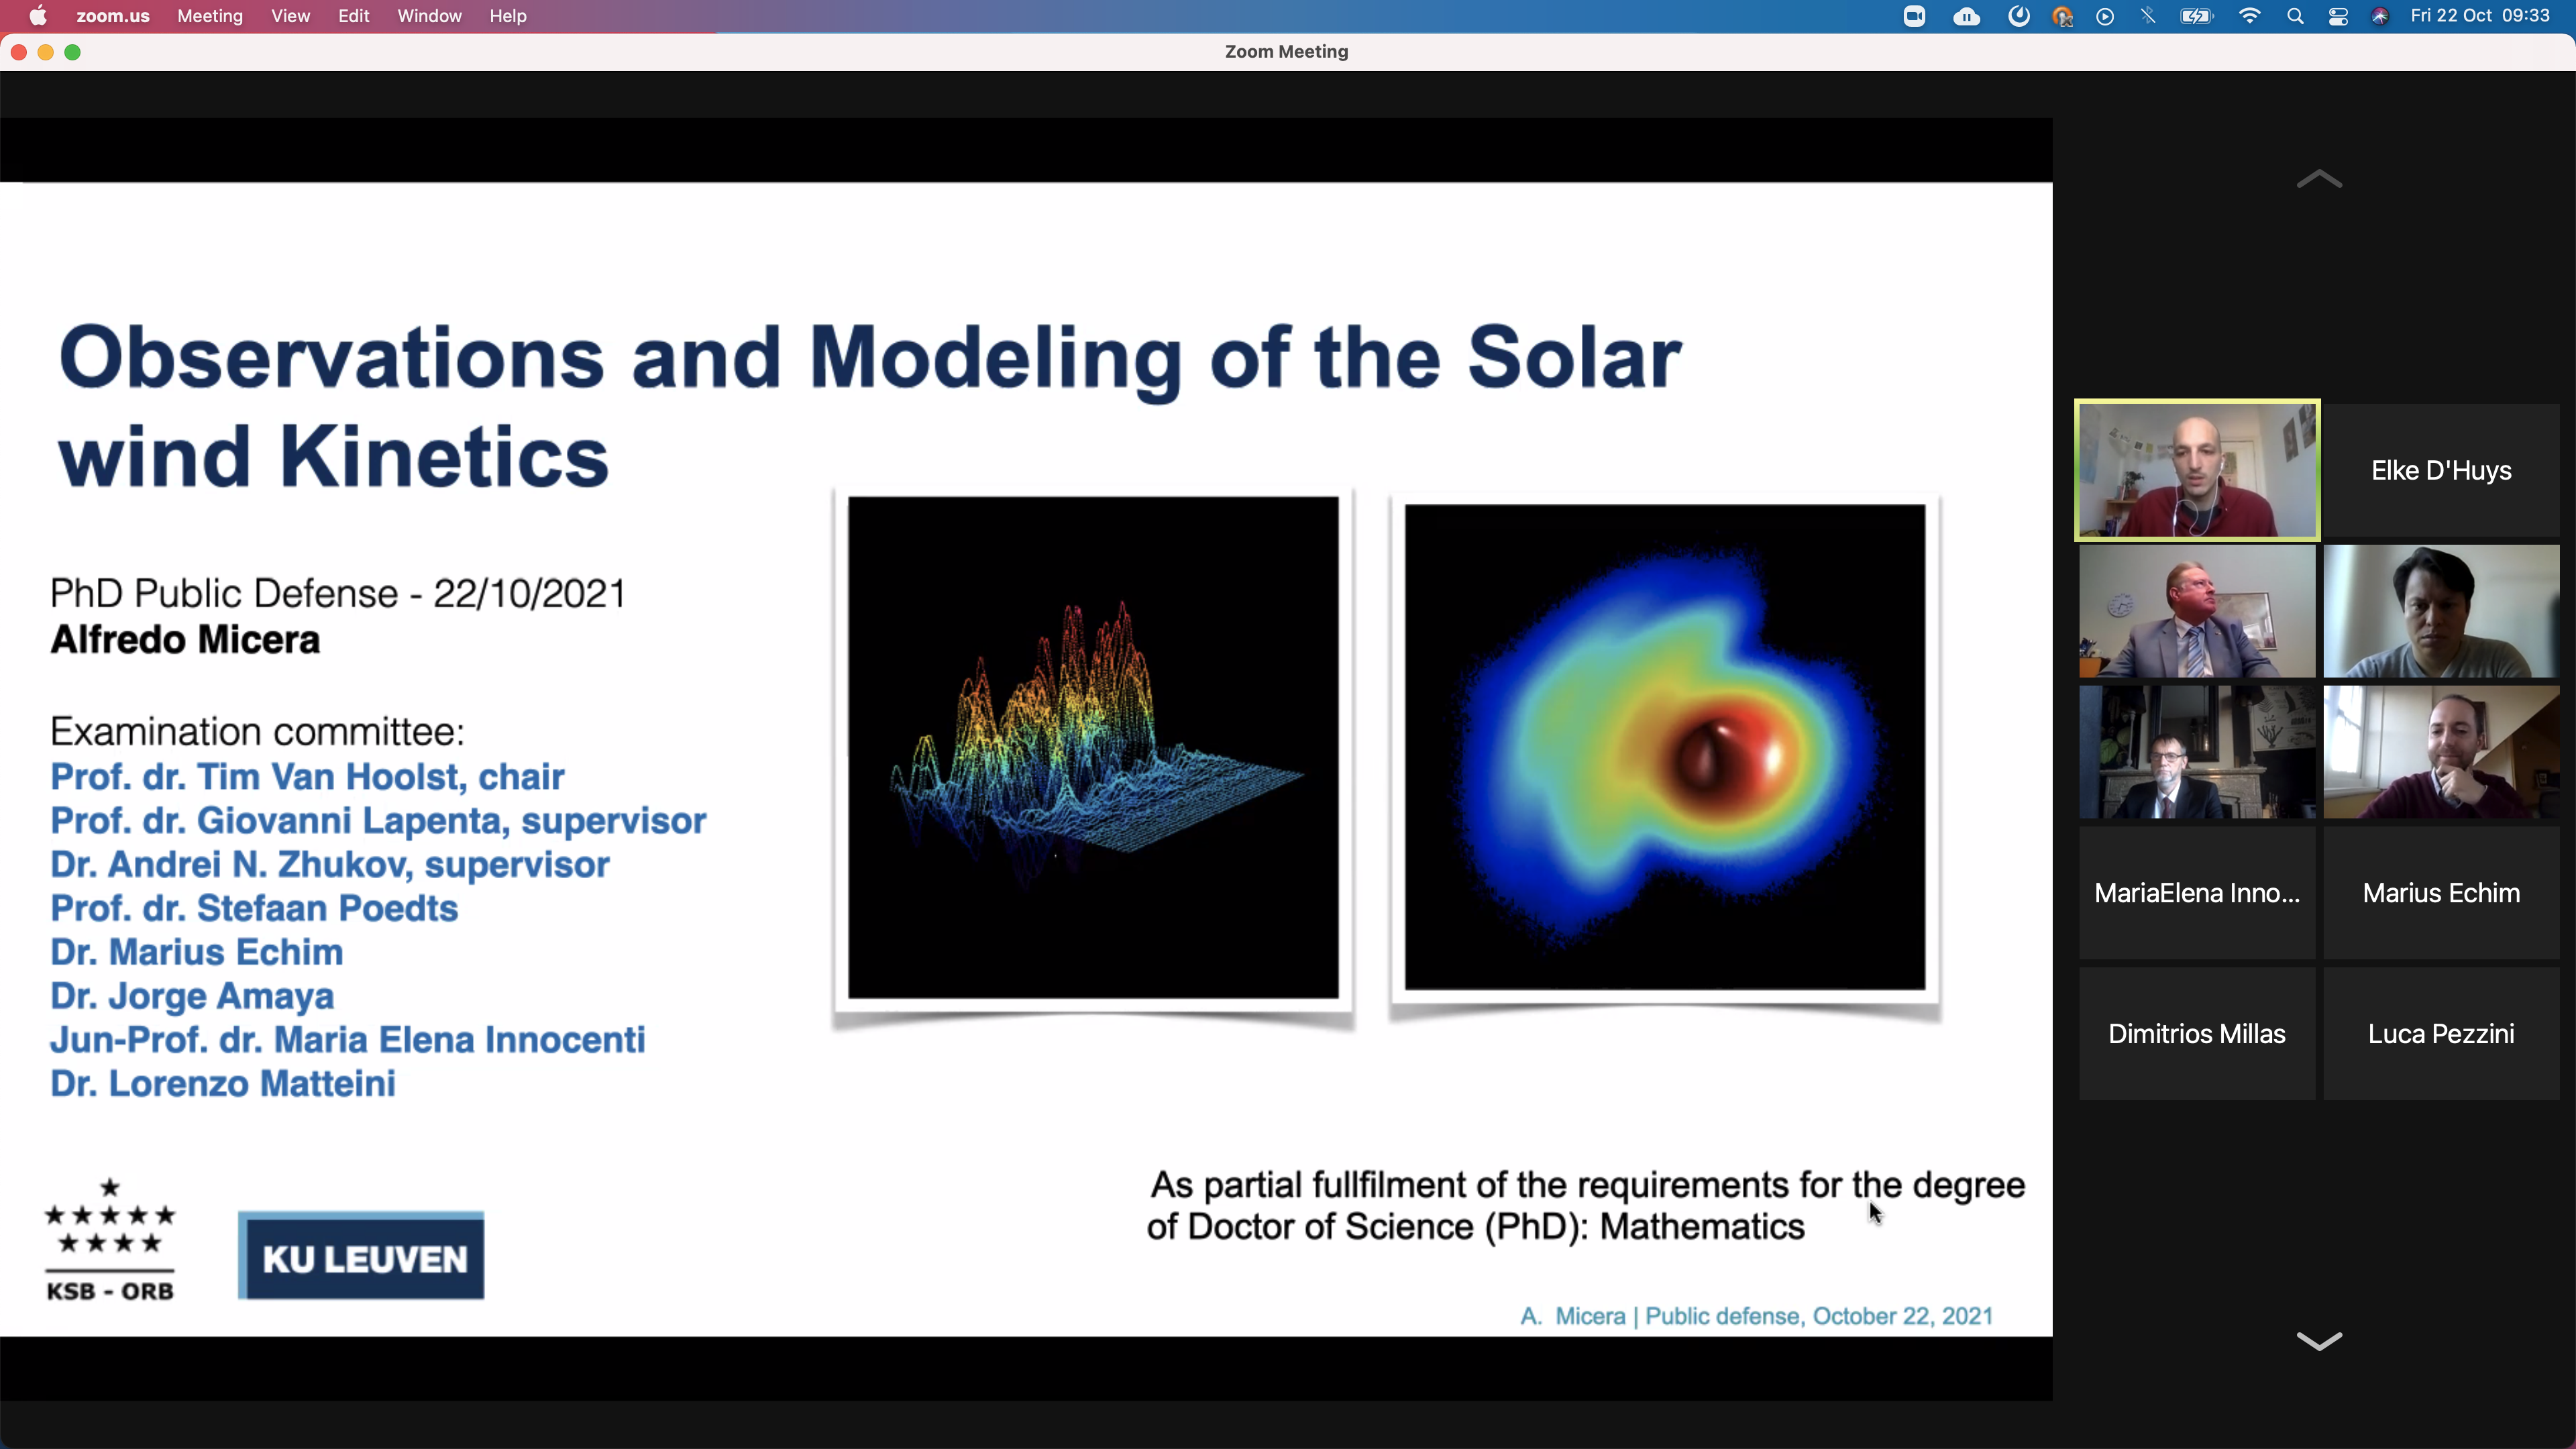Click the paused cloud sync menu bar icon
This screenshot has width=2576, height=1449.
click(x=1966, y=16)
